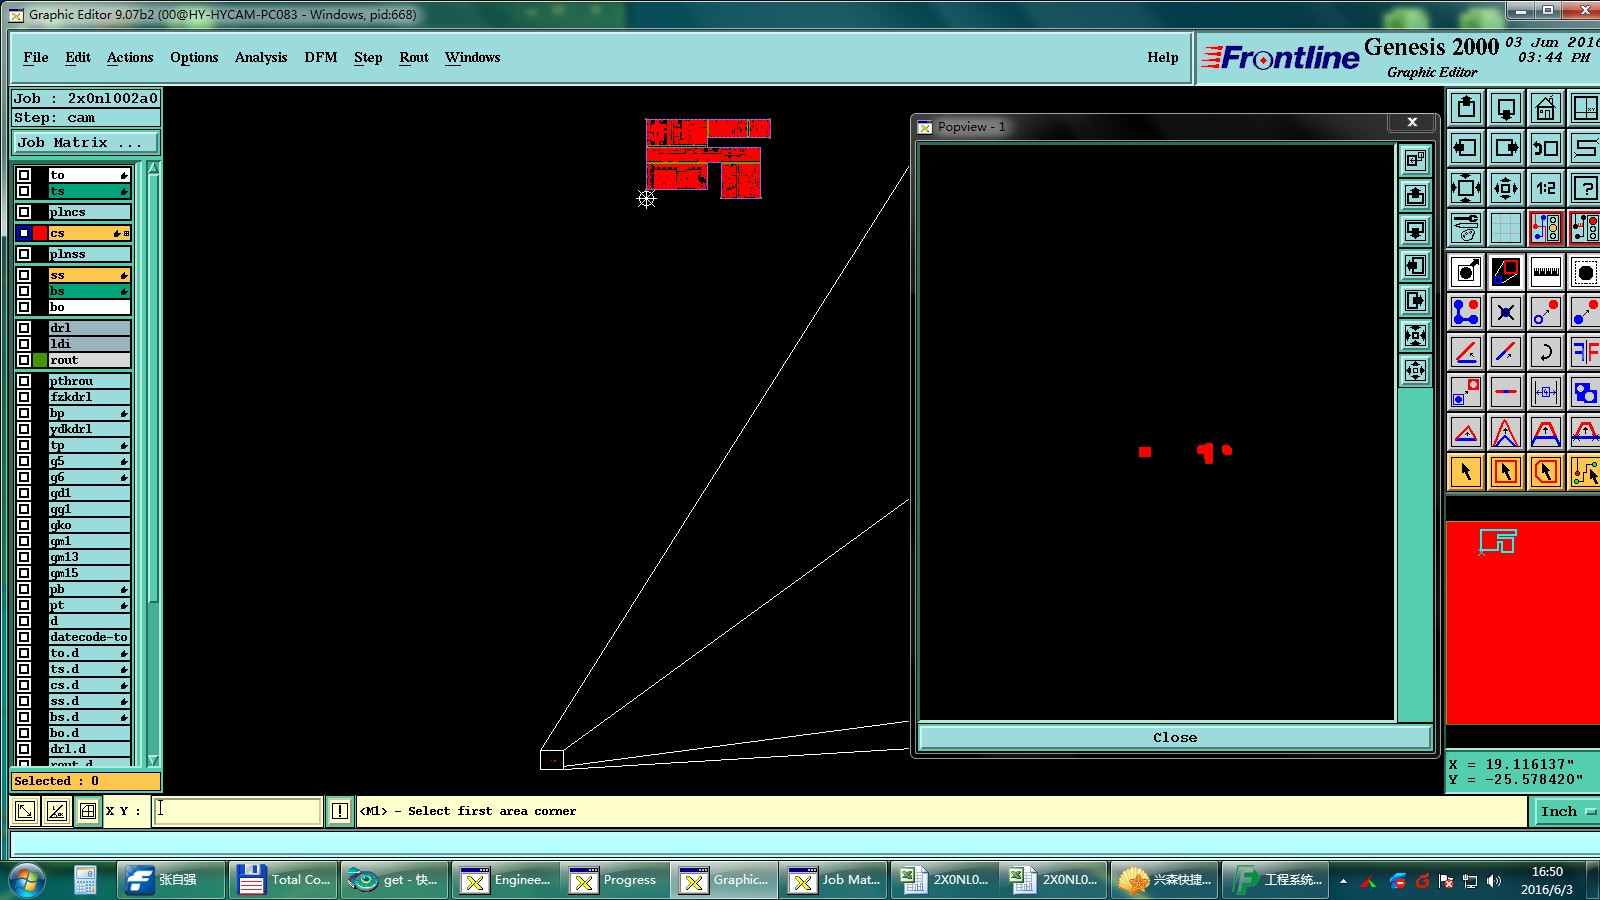
Task: Click the question mark query icon
Action: pyautogui.click(x=1585, y=188)
